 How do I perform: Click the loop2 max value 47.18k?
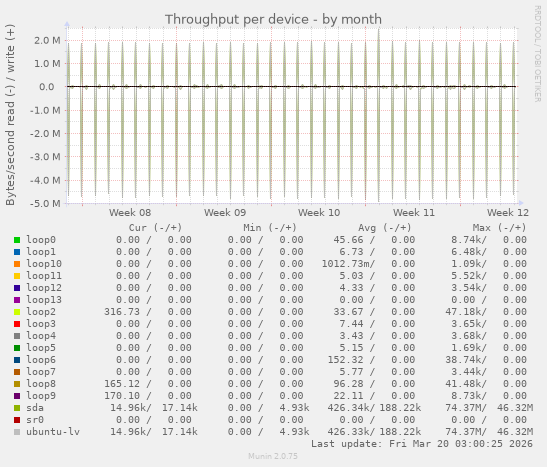463,312
